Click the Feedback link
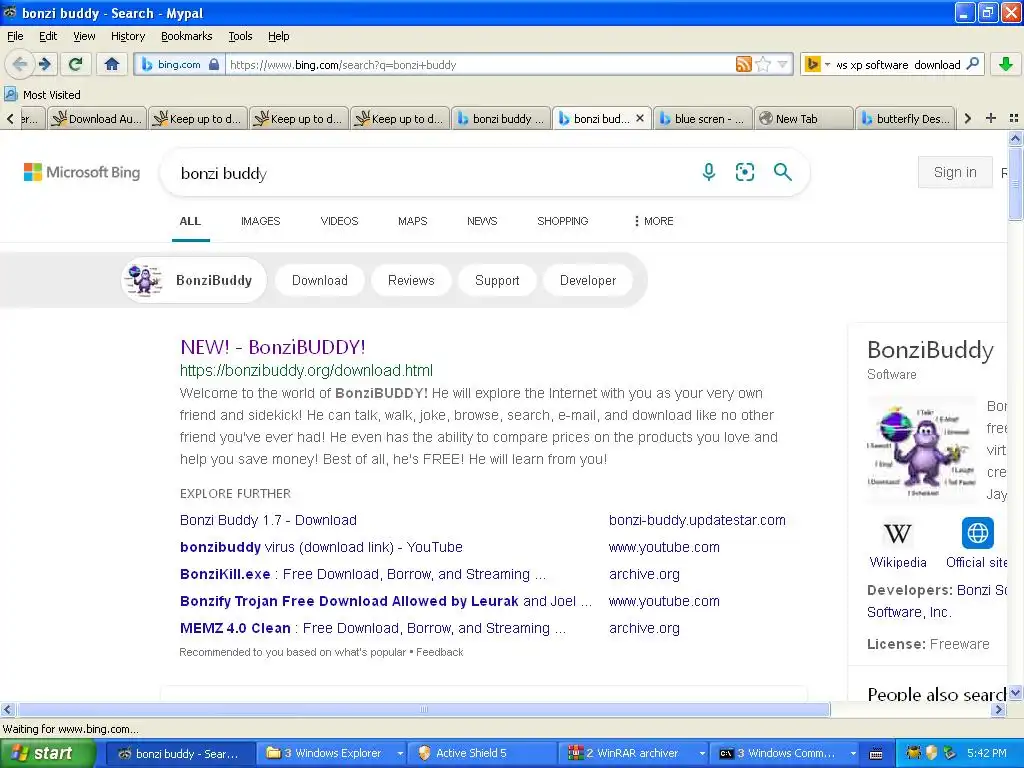 (x=440, y=652)
